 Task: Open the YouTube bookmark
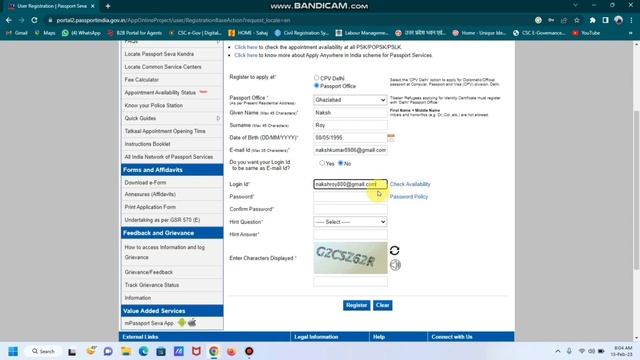coord(586,33)
